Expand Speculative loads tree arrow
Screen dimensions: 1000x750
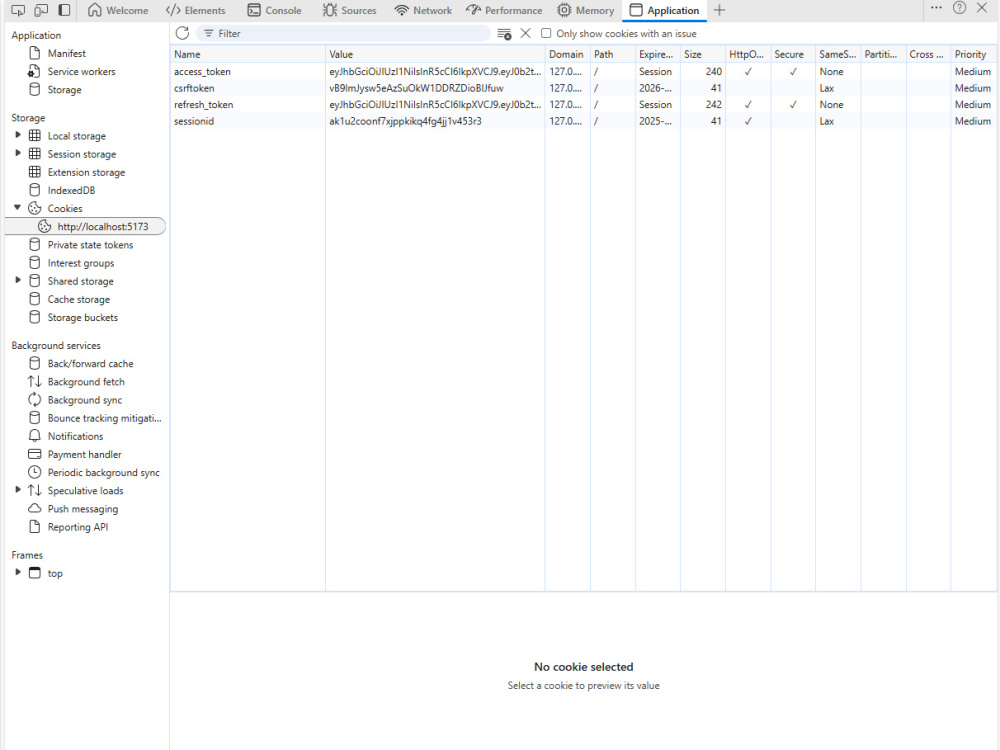point(18,490)
